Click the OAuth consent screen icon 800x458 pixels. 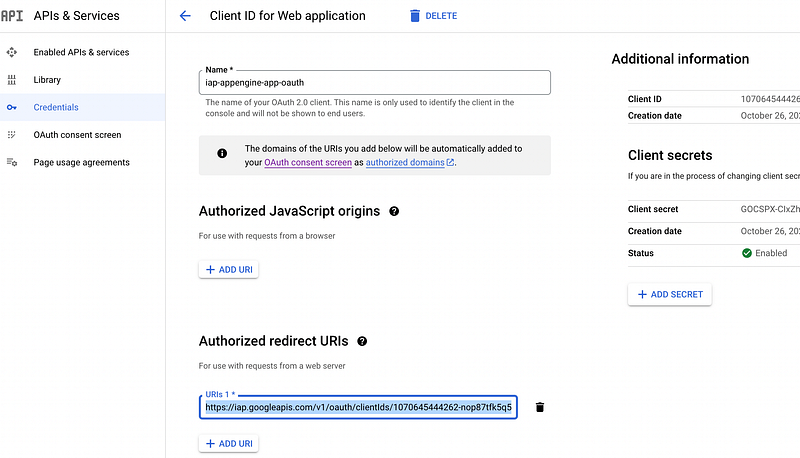[x=12, y=135]
